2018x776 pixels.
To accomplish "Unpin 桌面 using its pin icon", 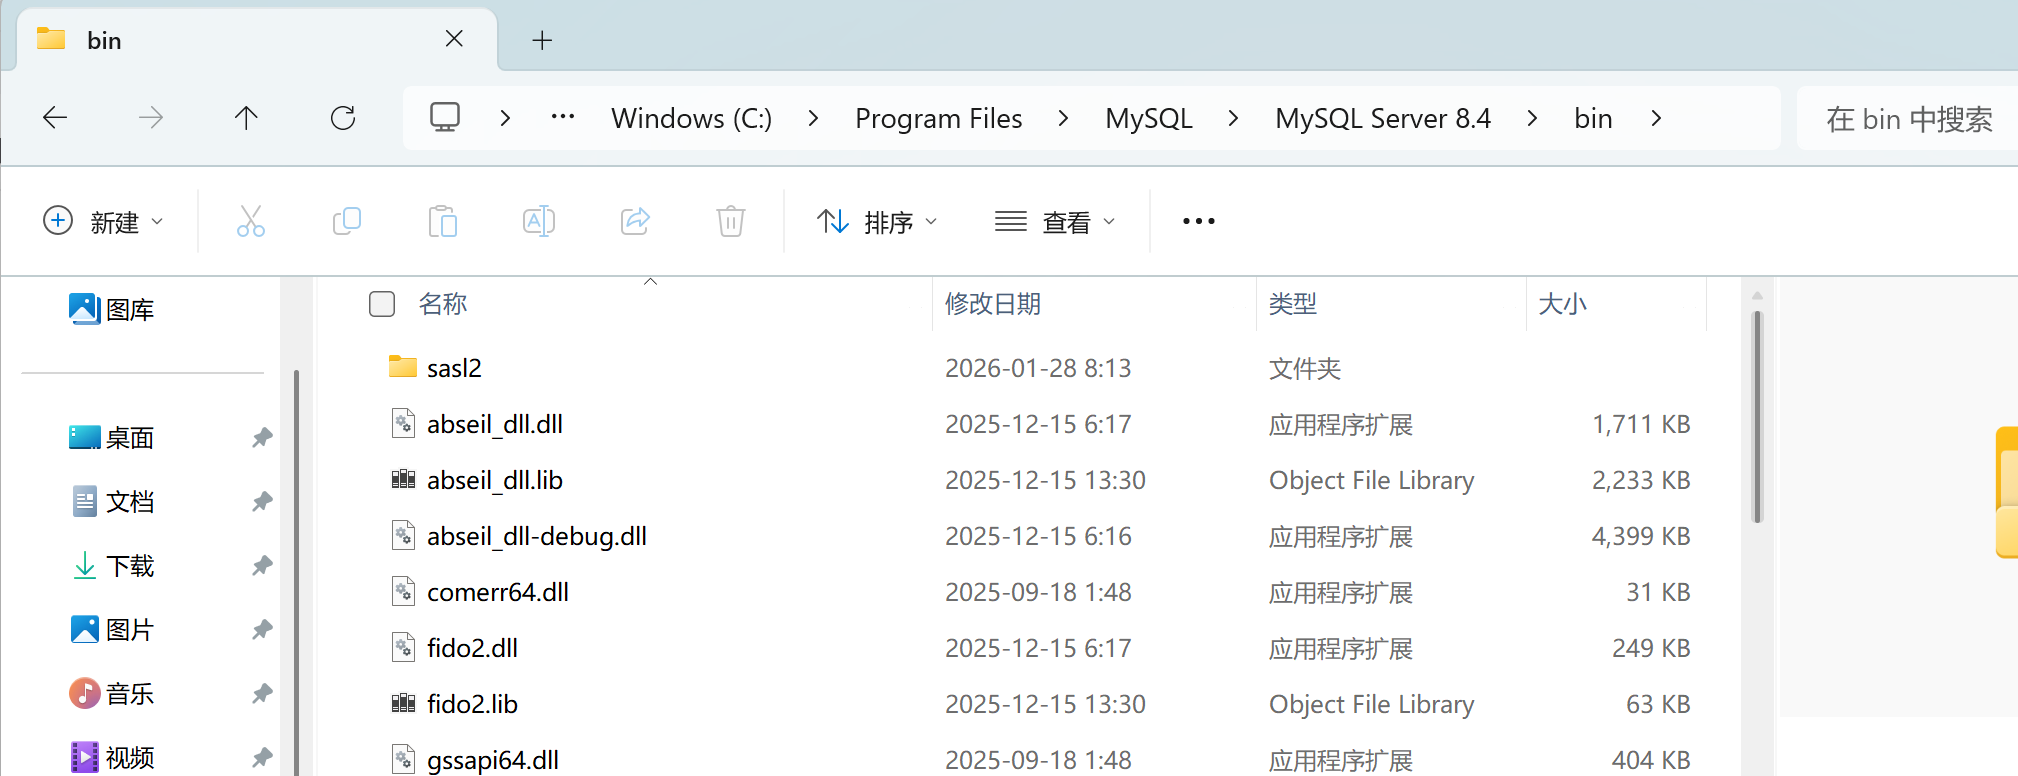I will click(262, 438).
